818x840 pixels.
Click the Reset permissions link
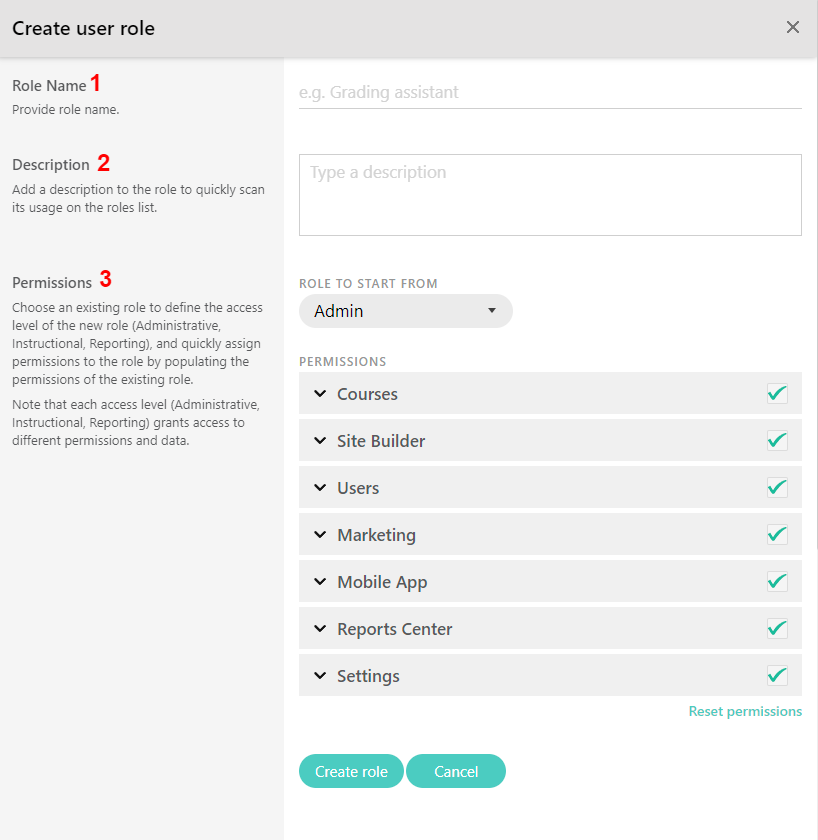point(744,711)
